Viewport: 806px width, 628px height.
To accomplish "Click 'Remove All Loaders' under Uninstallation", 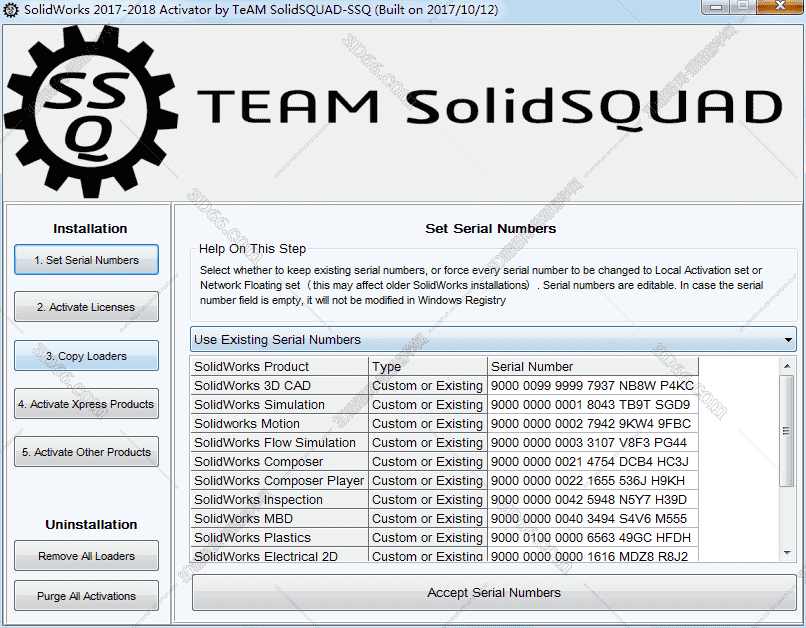I will pos(86,556).
